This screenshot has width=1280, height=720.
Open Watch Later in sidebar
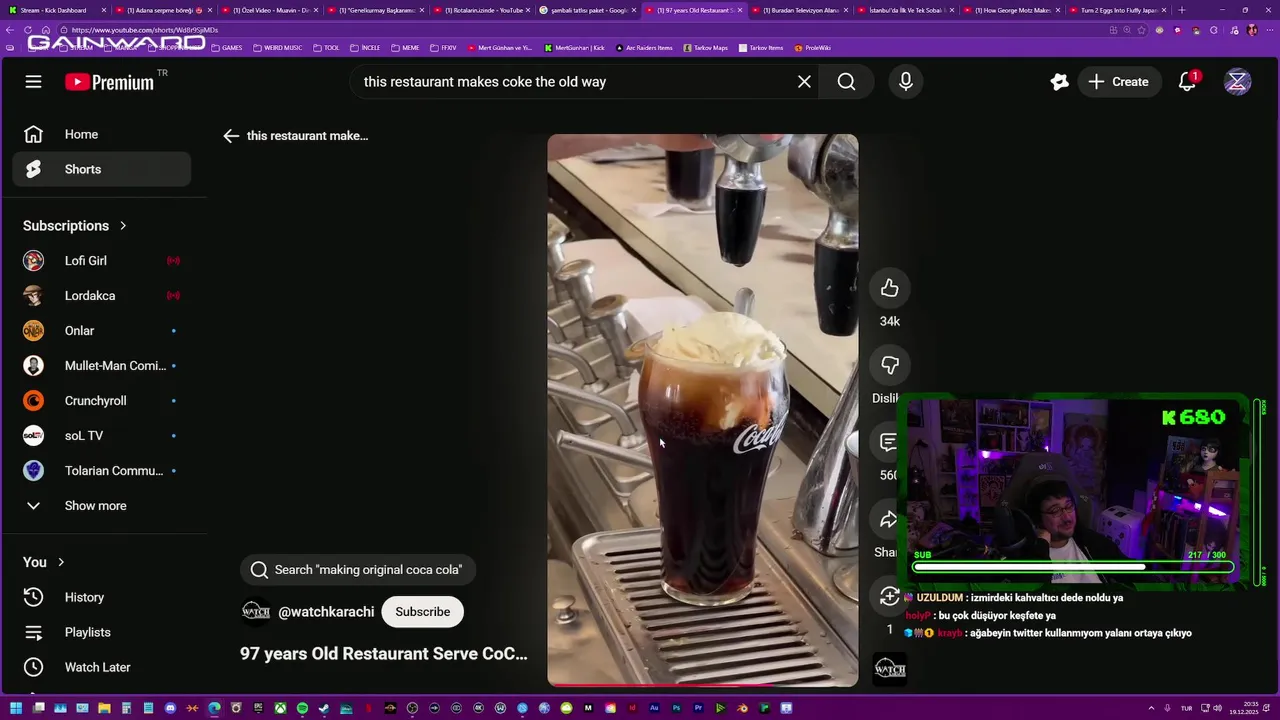point(101,667)
